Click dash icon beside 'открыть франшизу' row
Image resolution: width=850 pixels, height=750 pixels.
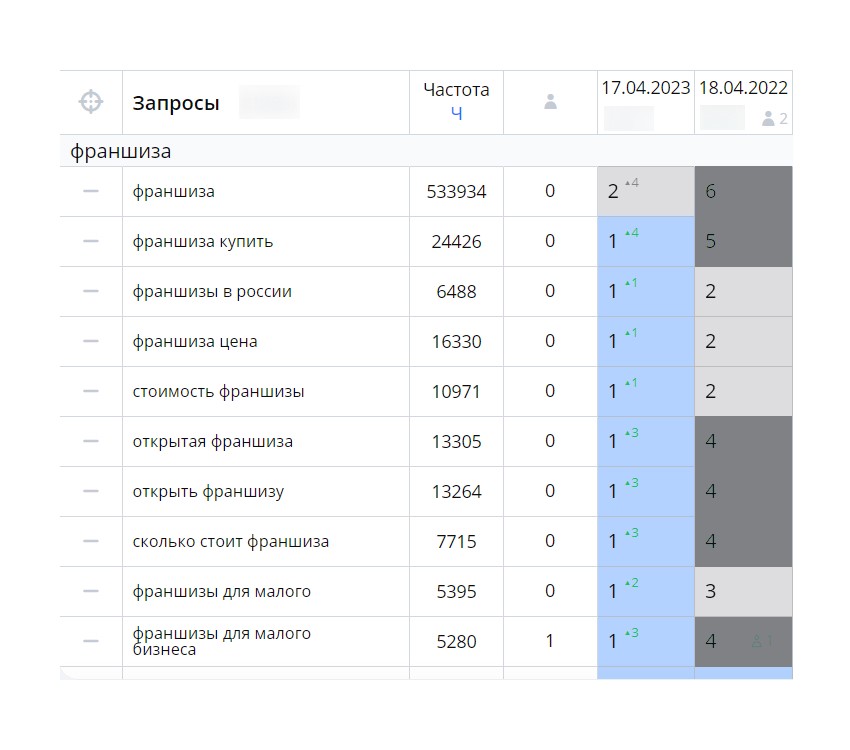pyautogui.click(x=91, y=491)
